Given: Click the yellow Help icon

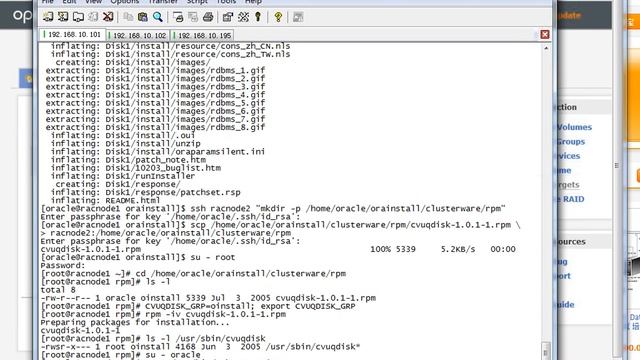Looking at the screenshot, I should 278,17.
